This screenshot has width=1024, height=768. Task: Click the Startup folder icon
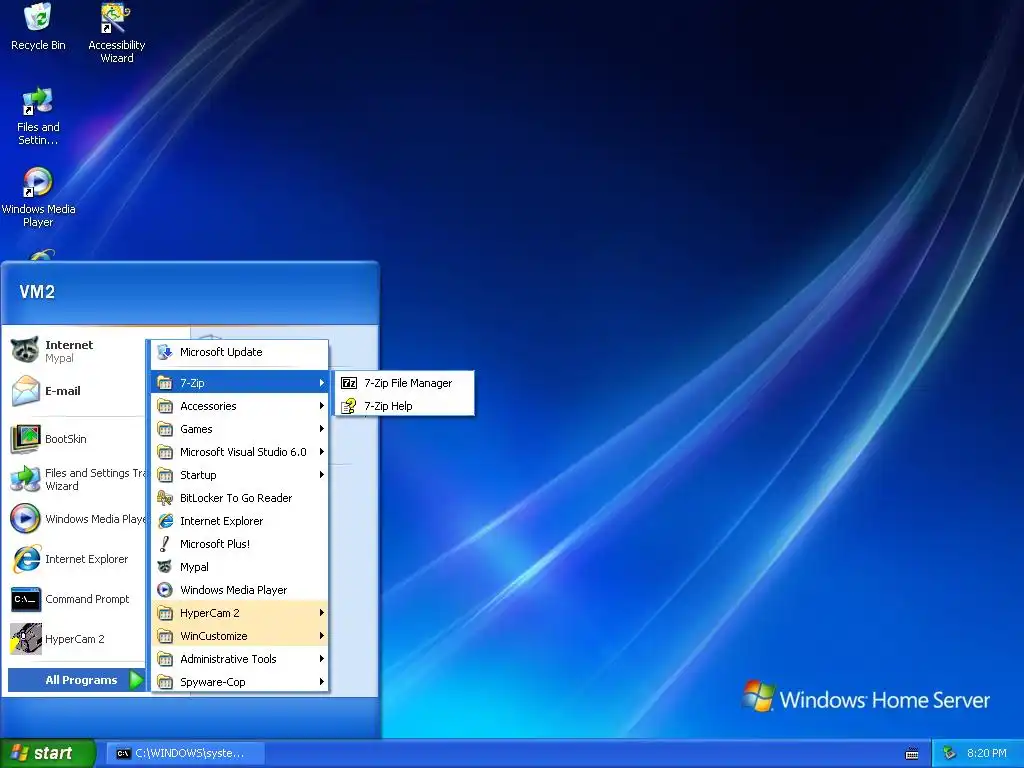click(x=165, y=475)
